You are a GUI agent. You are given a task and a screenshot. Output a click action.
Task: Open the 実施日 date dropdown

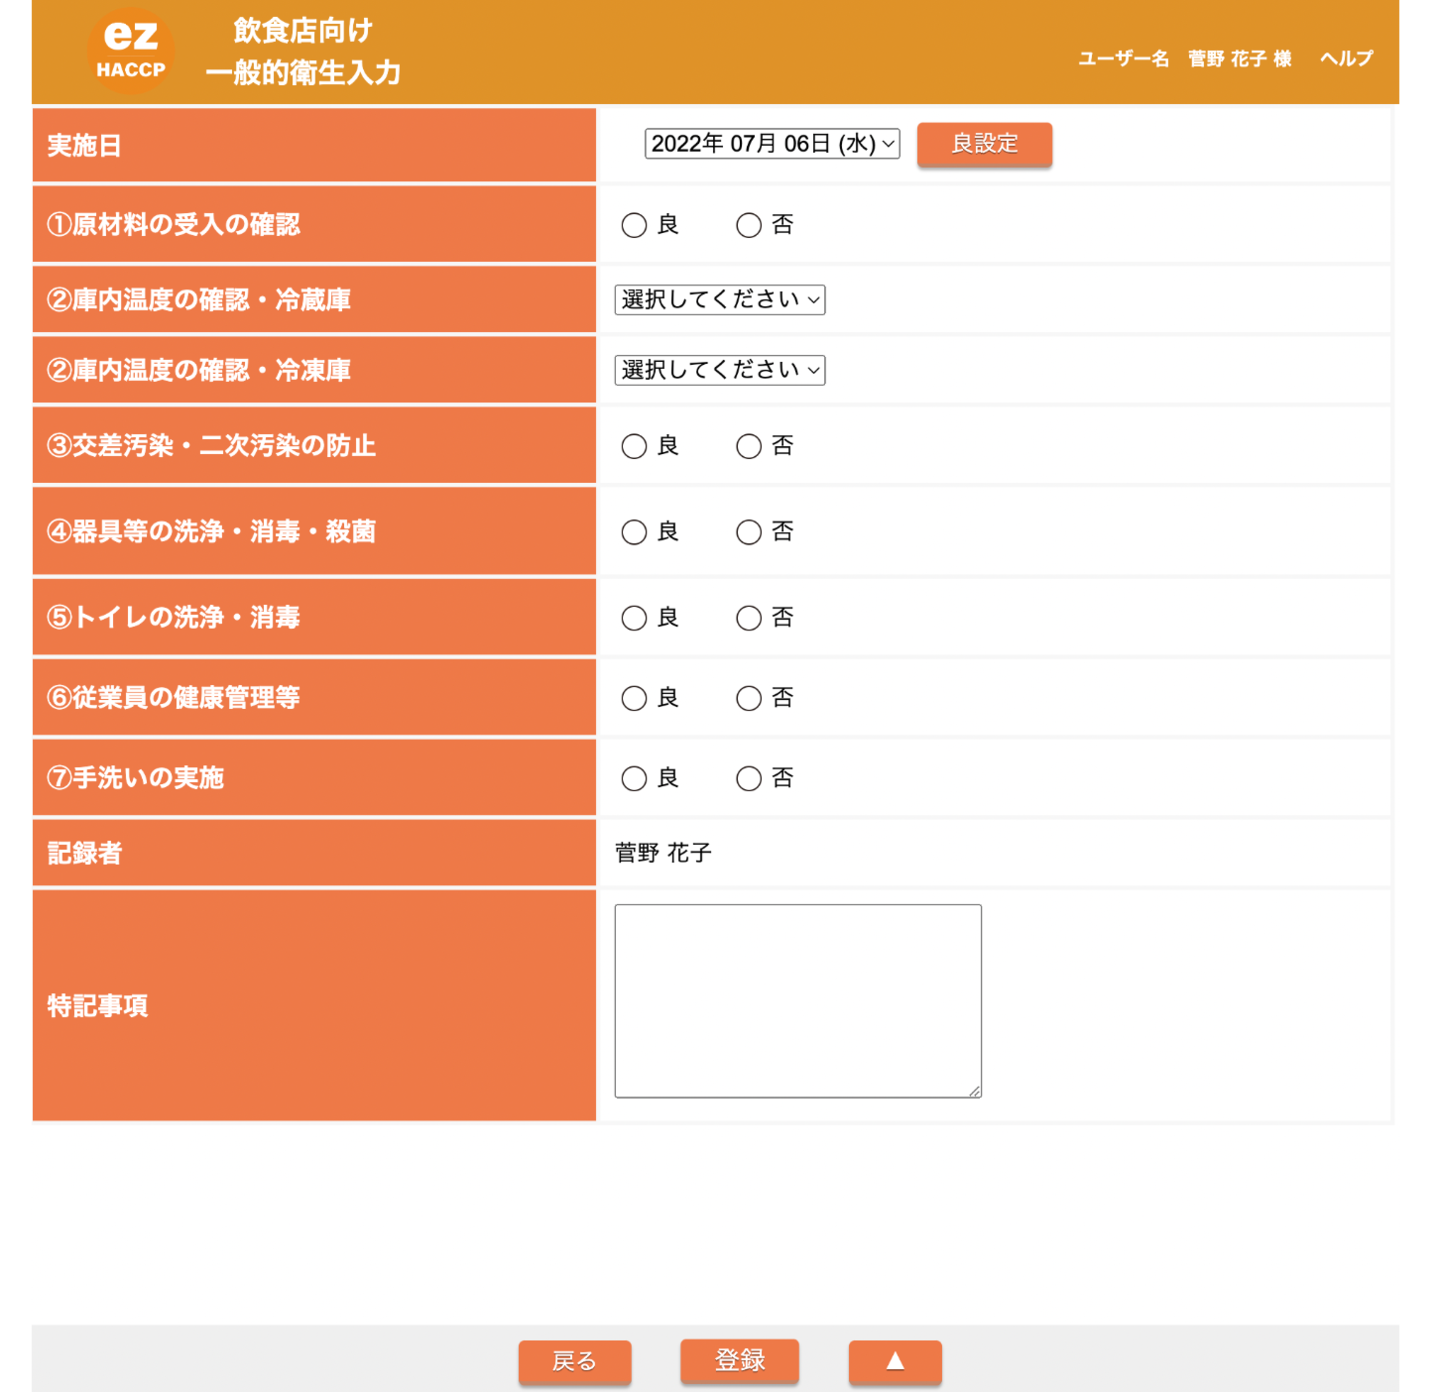pyautogui.click(x=772, y=143)
